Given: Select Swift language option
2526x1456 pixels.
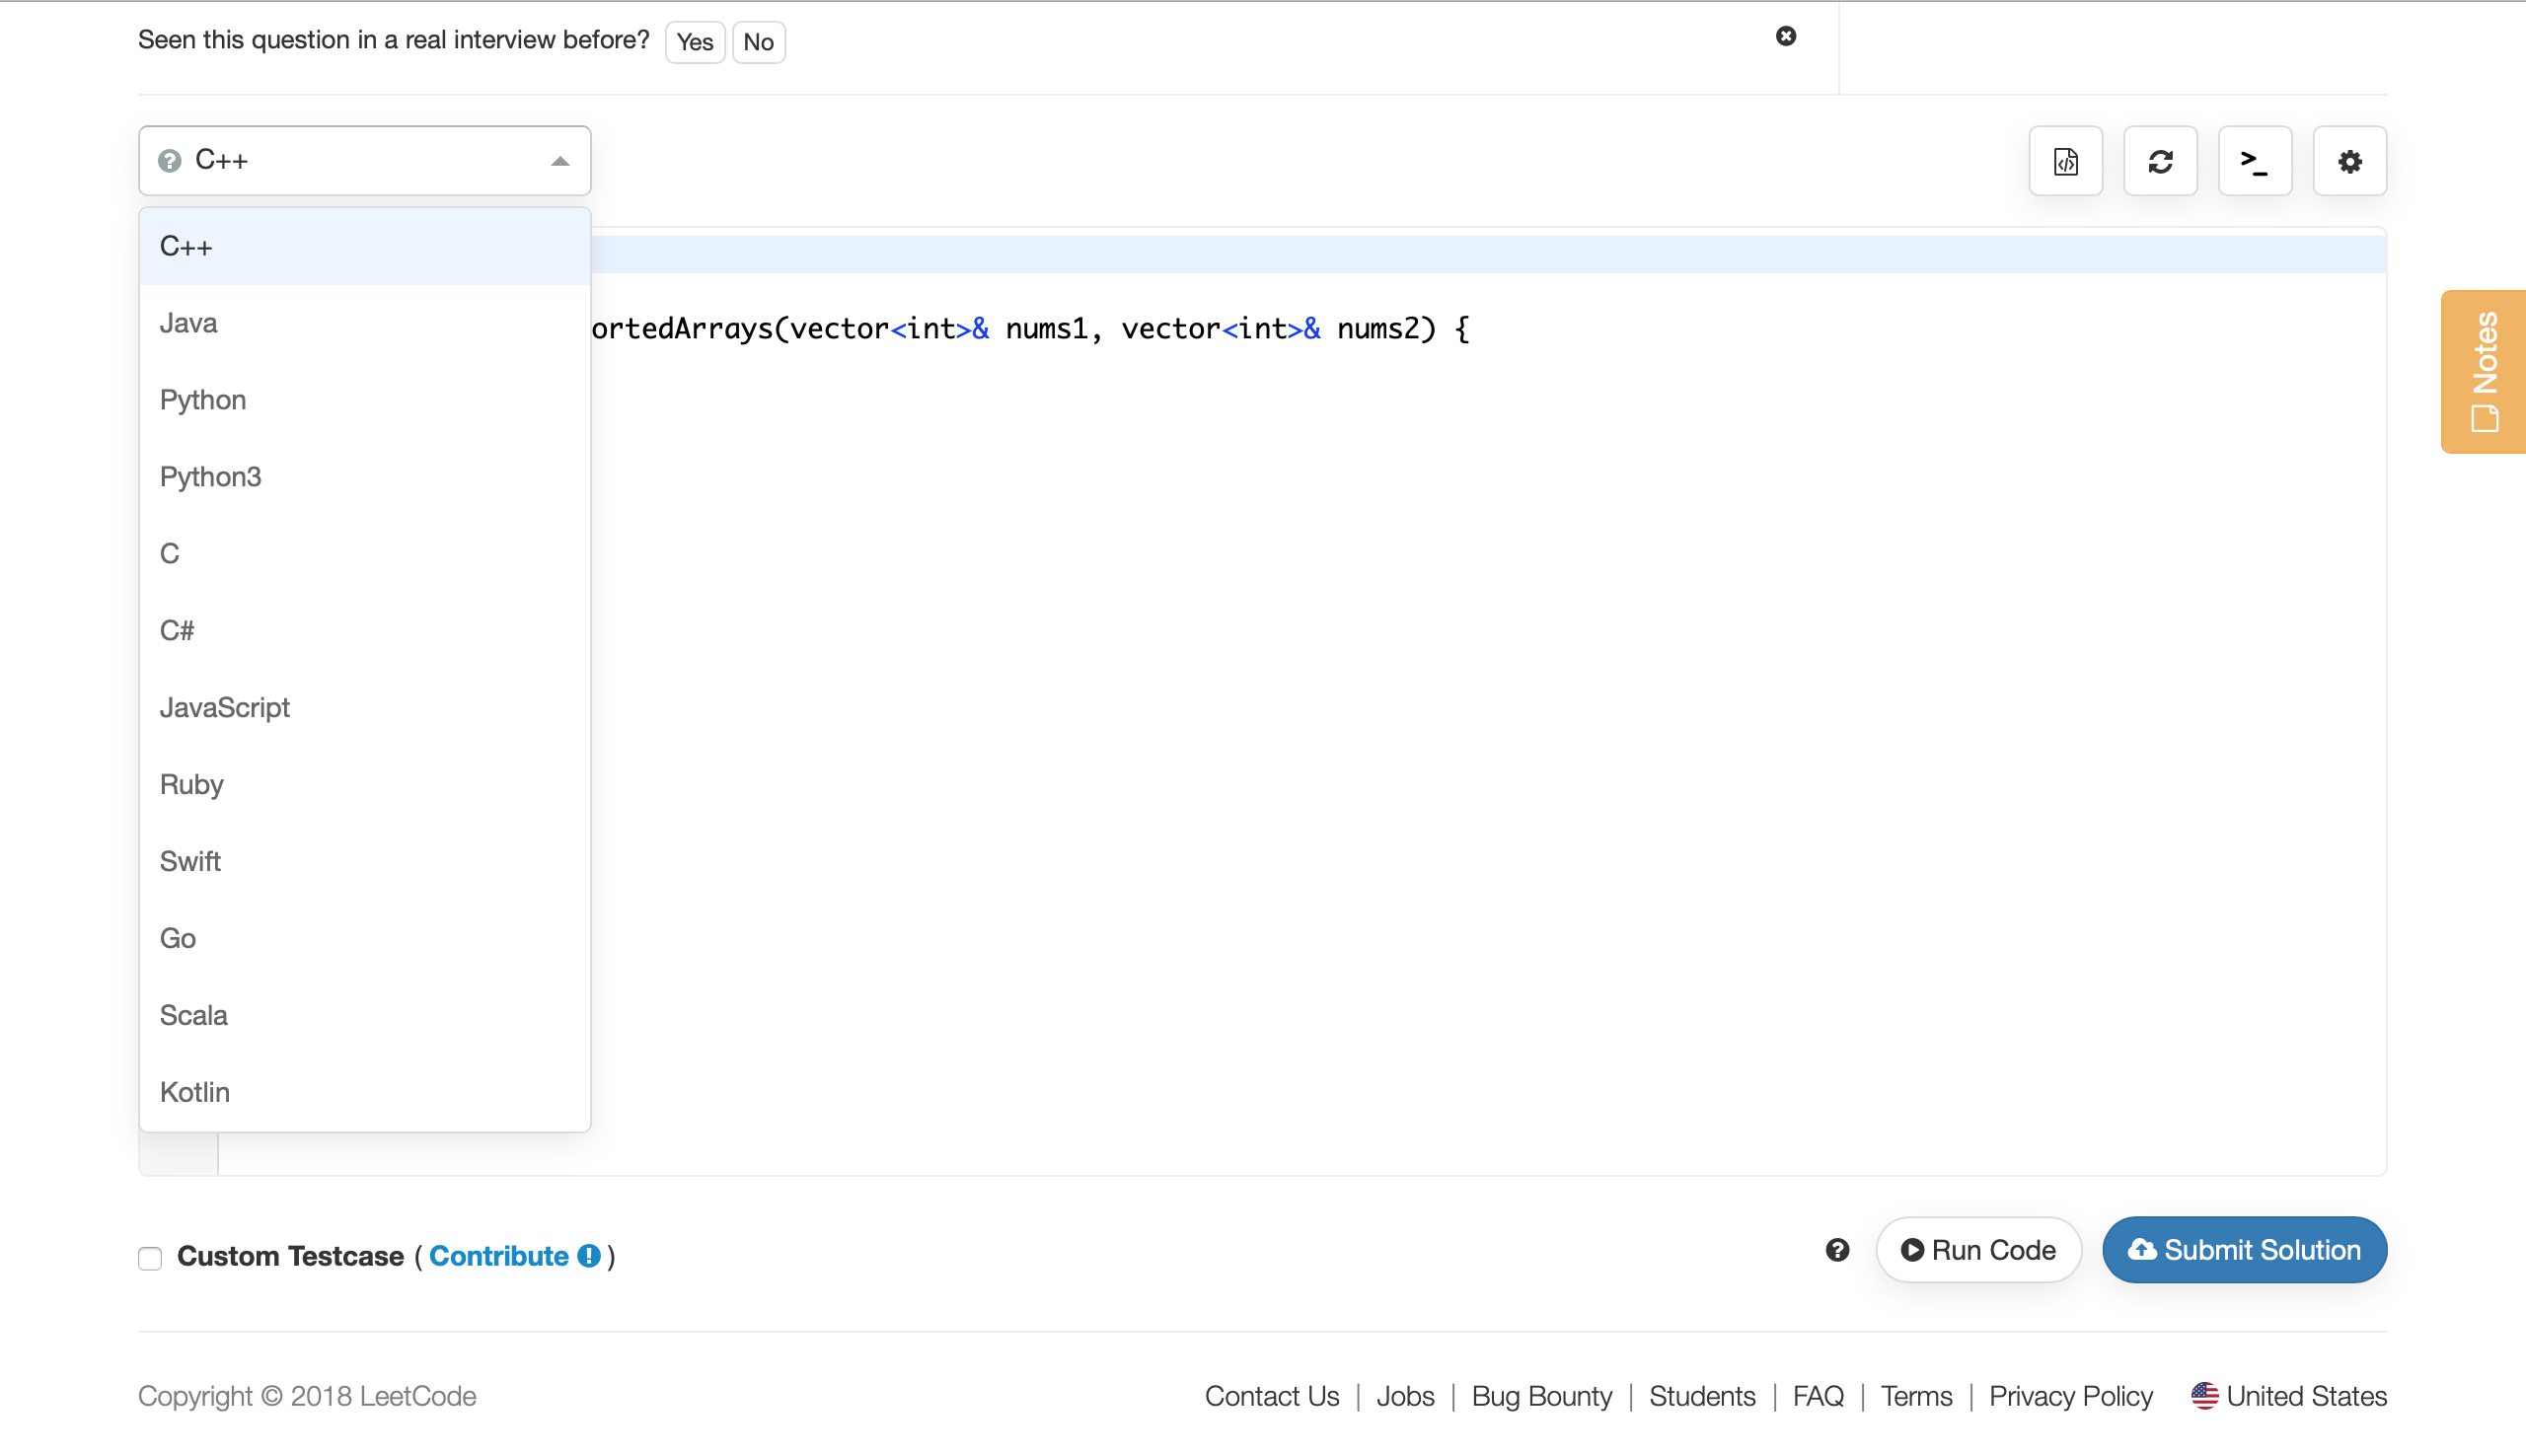Looking at the screenshot, I should (364, 861).
